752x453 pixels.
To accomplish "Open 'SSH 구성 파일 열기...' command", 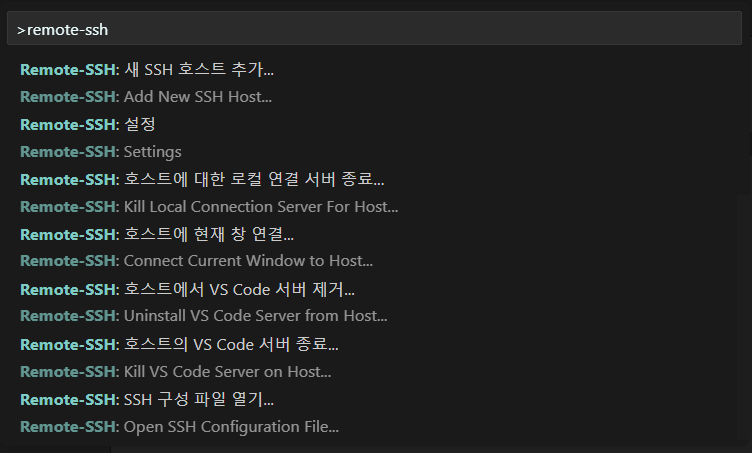I will [199, 399].
